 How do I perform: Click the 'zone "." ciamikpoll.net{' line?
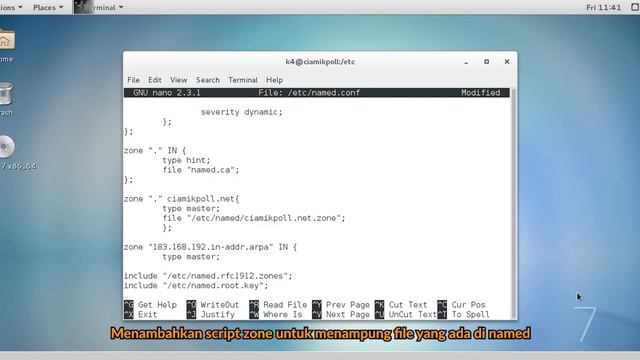click(x=181, y=199)
